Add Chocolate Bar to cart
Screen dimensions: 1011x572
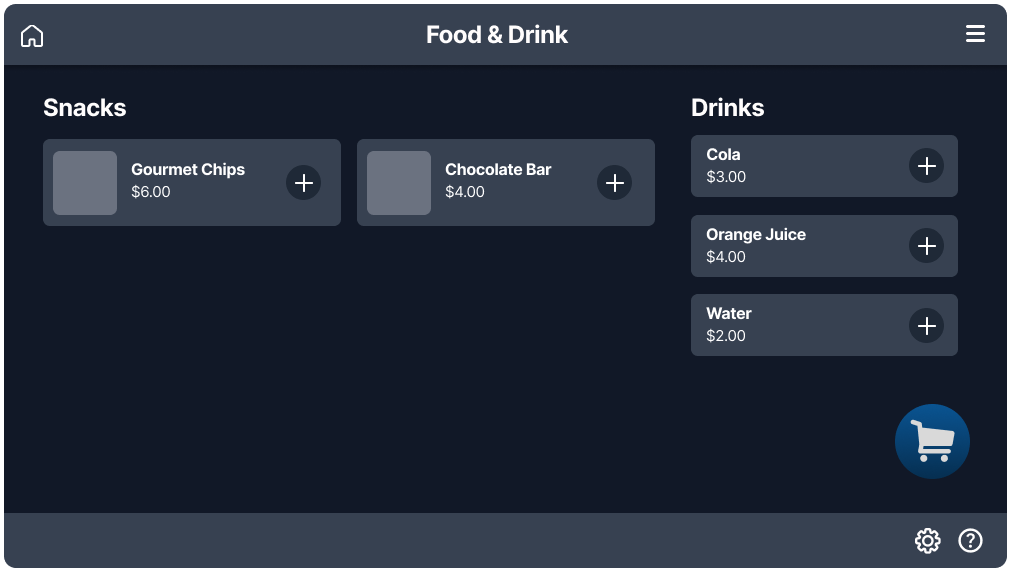click(615, 183)
